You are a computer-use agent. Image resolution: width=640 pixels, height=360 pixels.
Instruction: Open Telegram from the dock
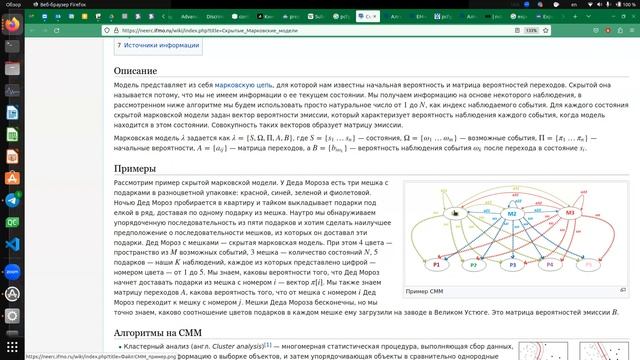(x=12, y=200)
